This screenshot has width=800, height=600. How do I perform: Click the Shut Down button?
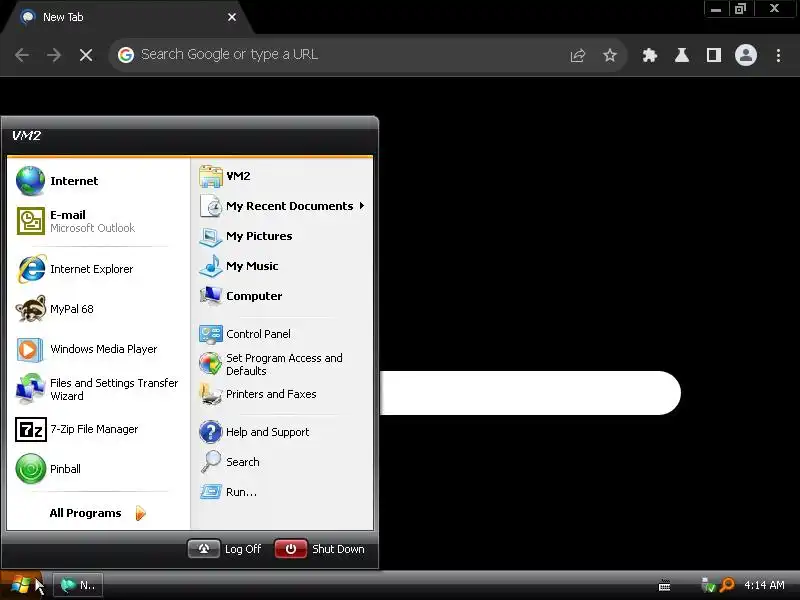(x=320, y=549)
